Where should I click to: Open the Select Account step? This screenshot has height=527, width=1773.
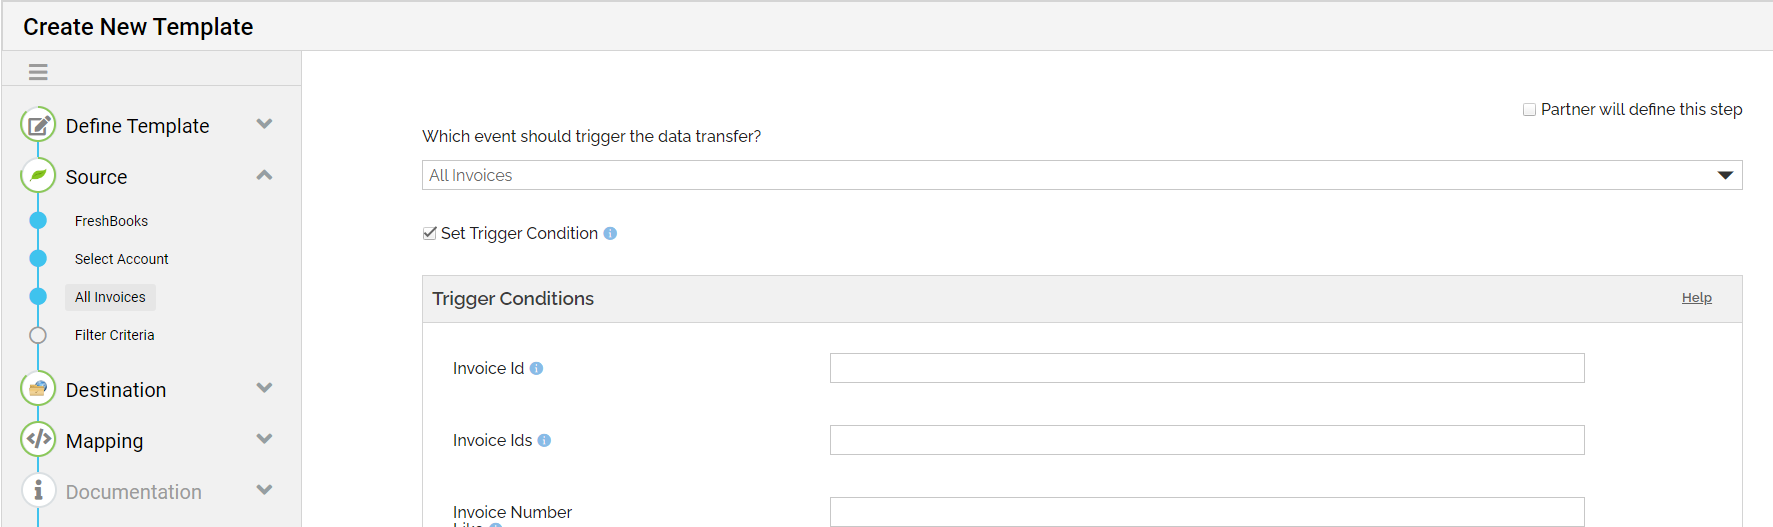pos(121,259)
